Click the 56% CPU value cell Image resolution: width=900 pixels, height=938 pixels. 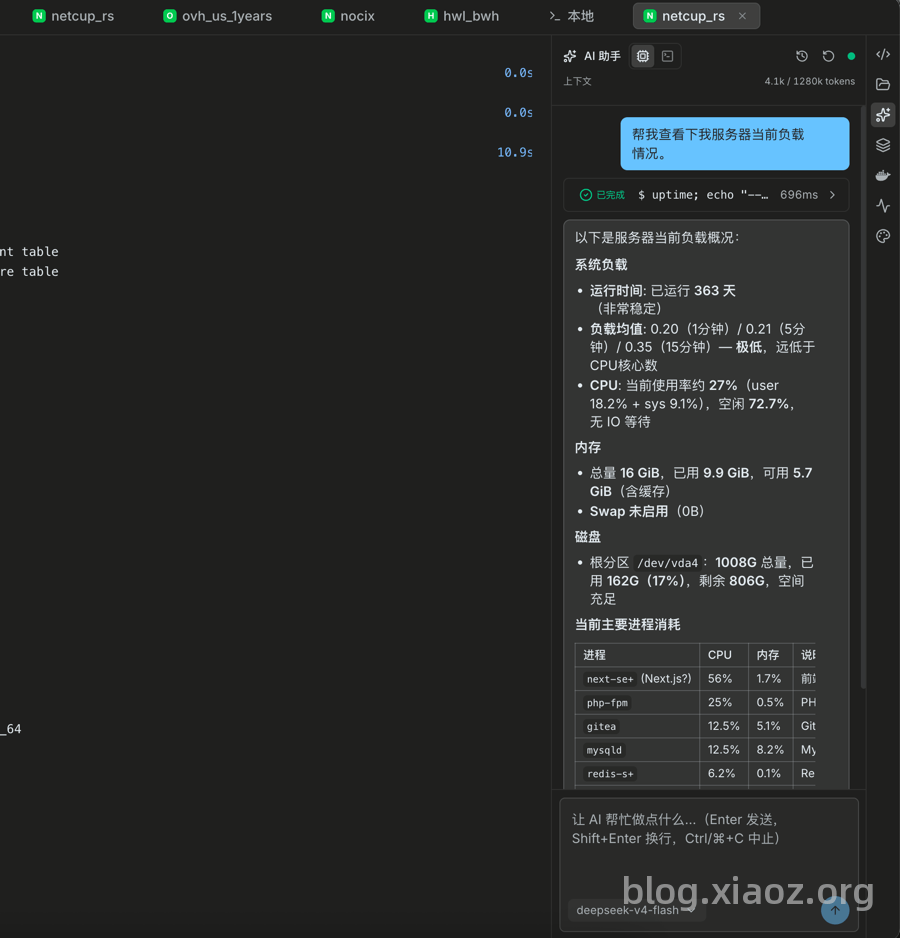724,678
